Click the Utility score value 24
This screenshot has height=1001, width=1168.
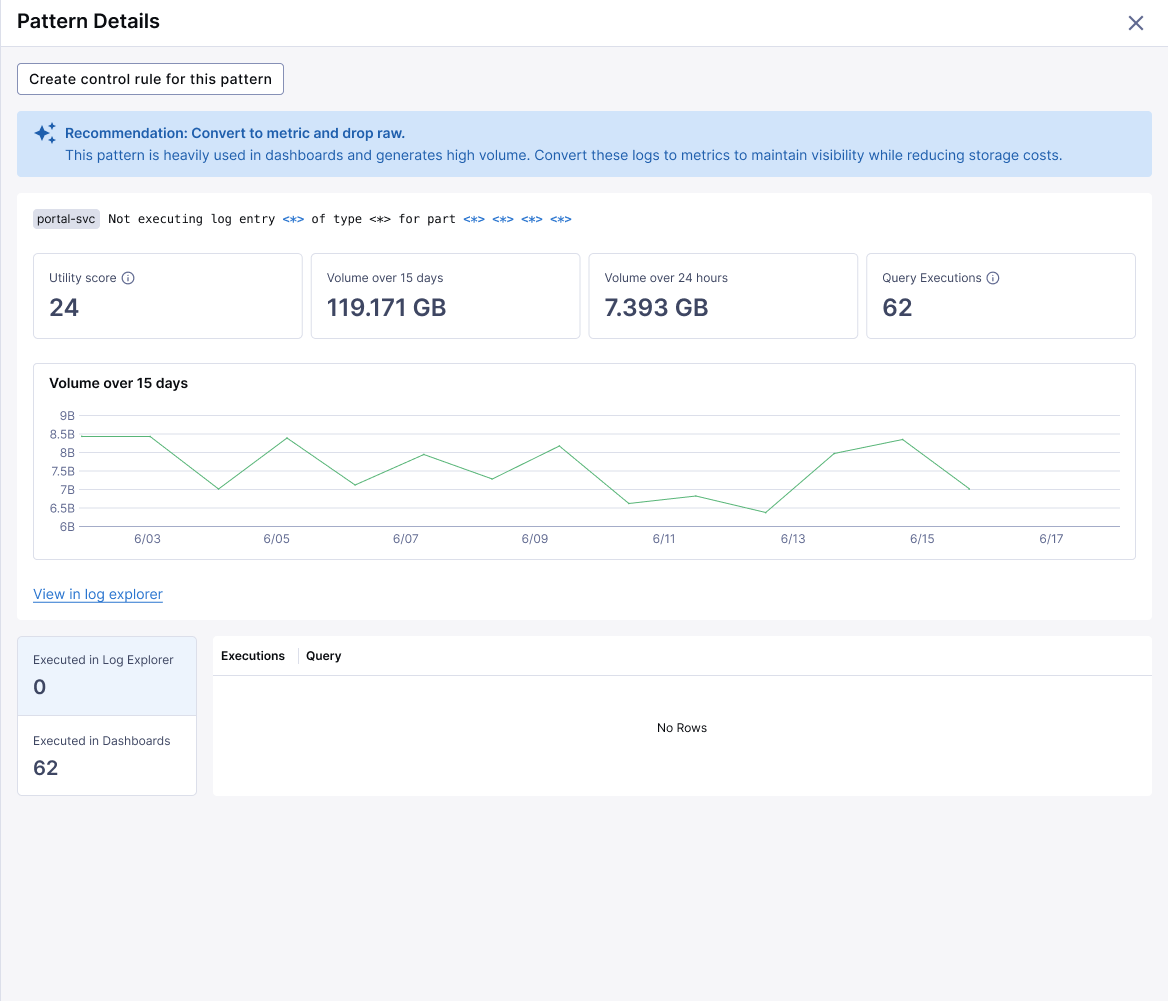point(64,308)
